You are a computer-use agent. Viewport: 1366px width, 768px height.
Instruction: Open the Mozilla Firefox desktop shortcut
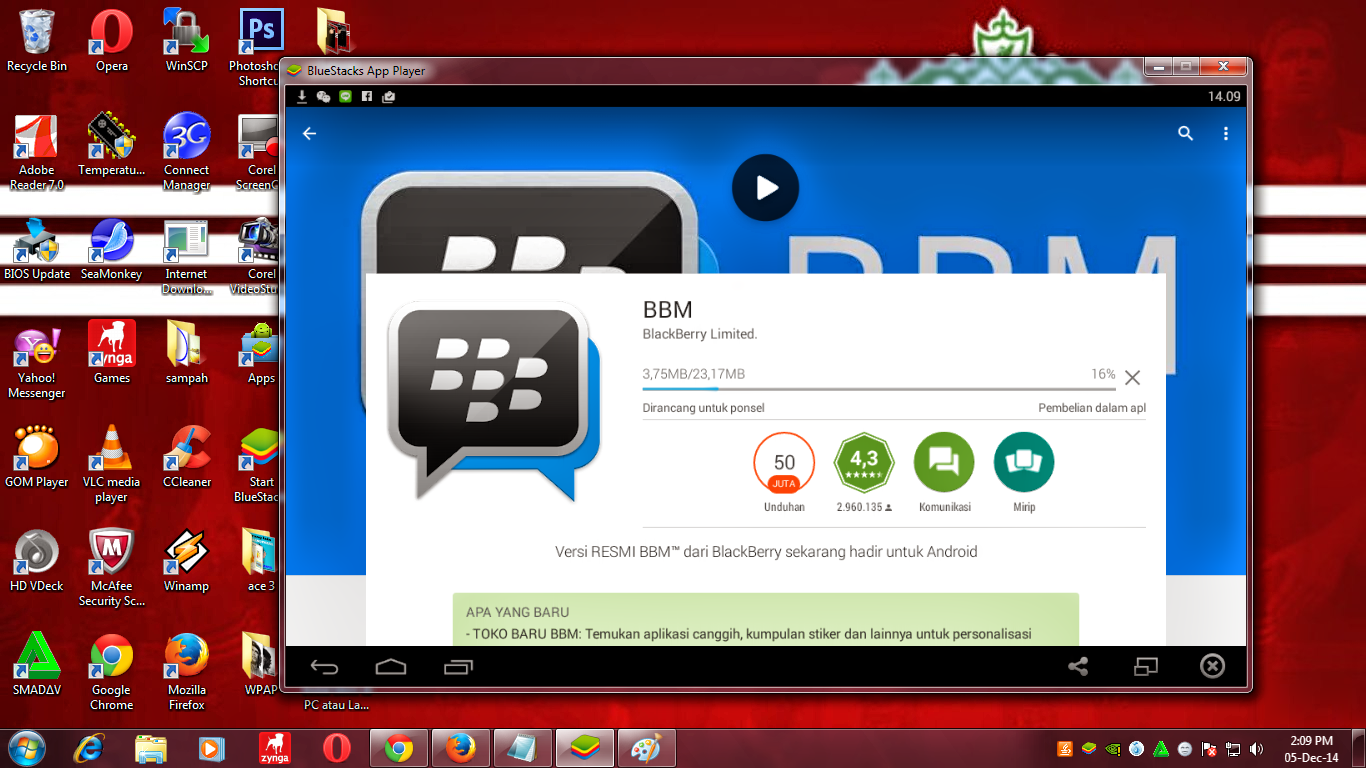pos(187,672)
